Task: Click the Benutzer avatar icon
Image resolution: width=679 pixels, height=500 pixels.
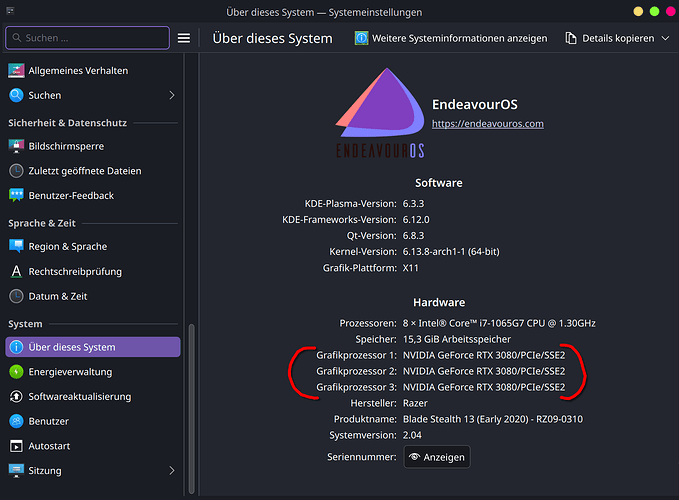Action: pyautogui.click(x=16, y=421)
